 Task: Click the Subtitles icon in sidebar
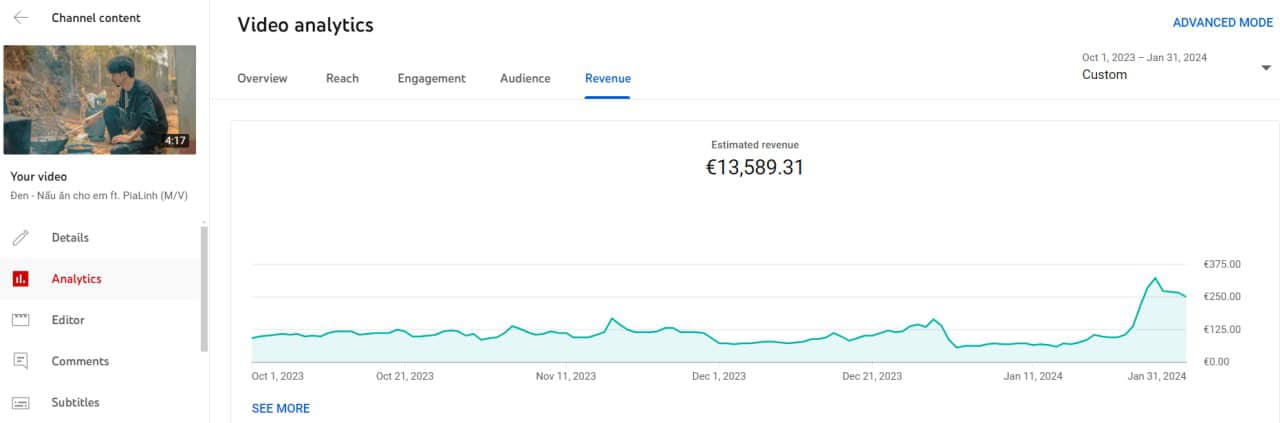pyautogui.click(x=21, y=402)
